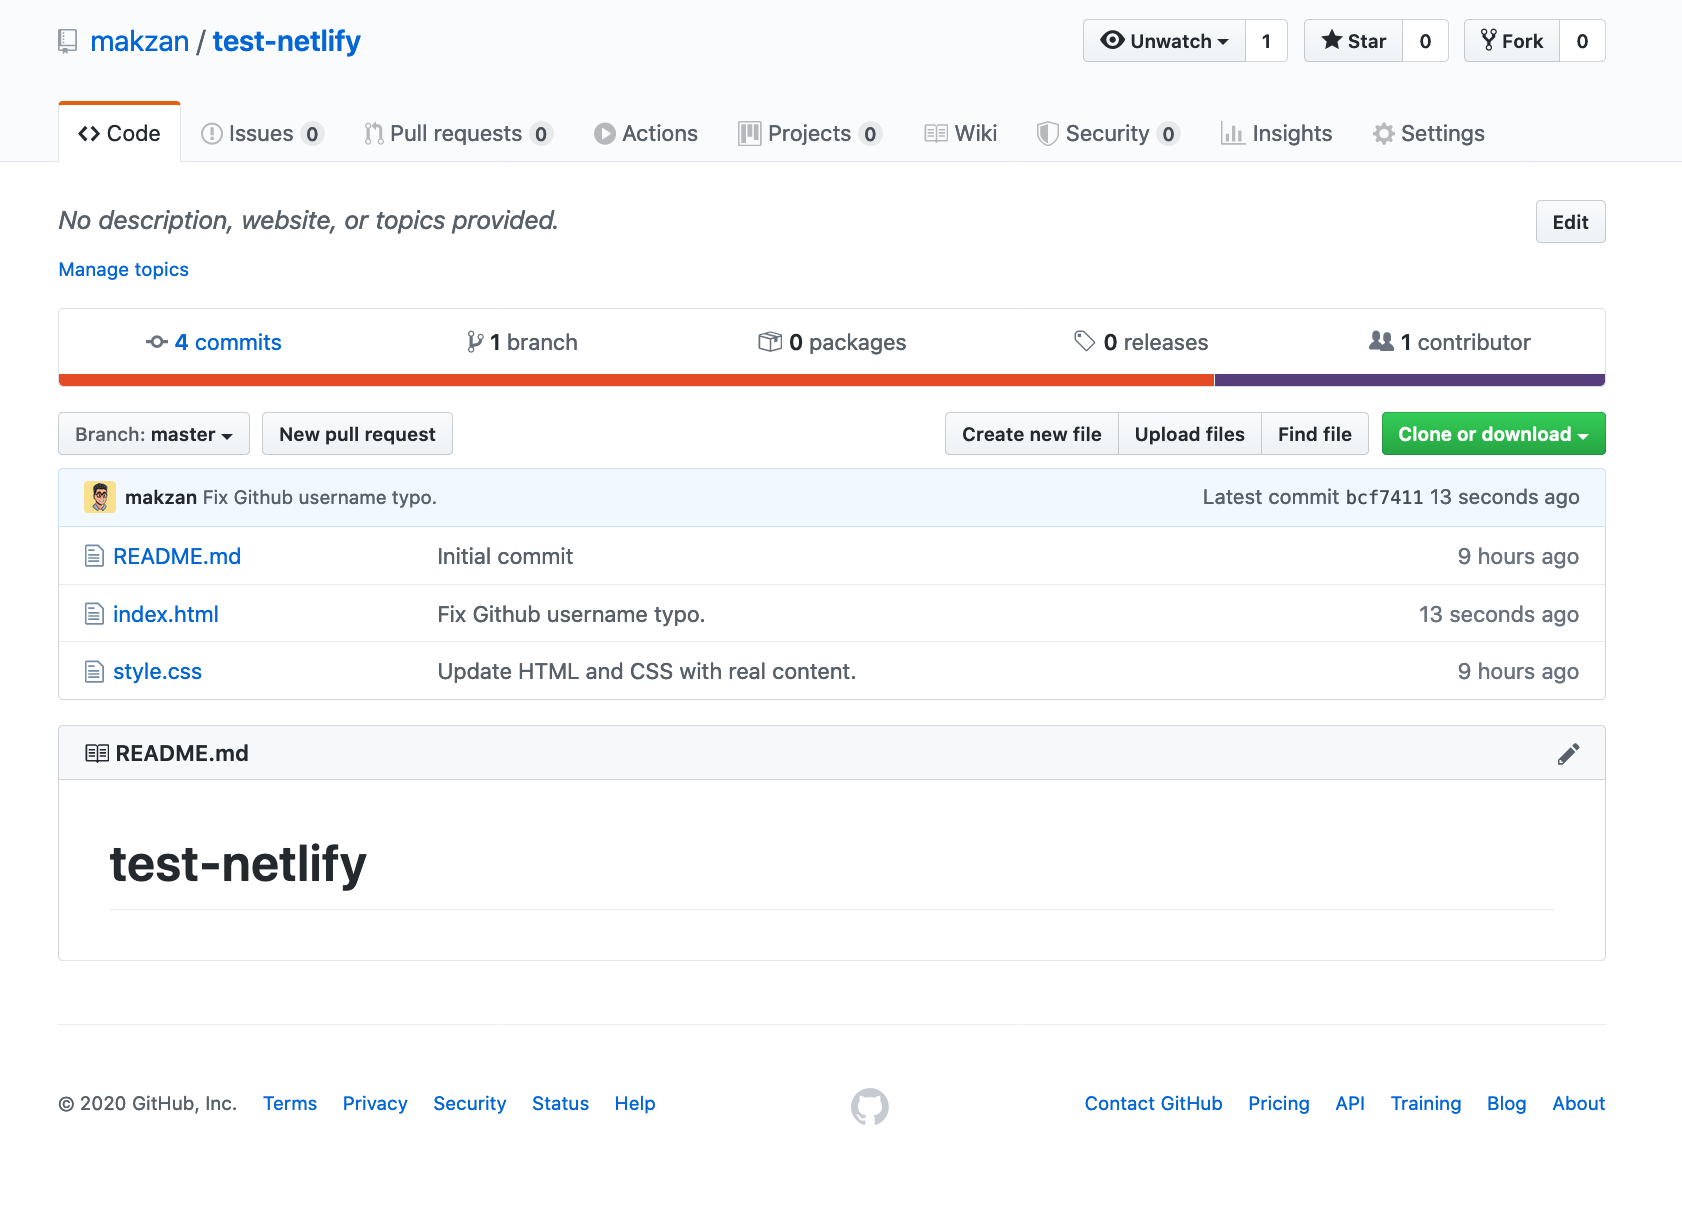
Task: View the Insights tab
Action: [x=1277, y=133]
